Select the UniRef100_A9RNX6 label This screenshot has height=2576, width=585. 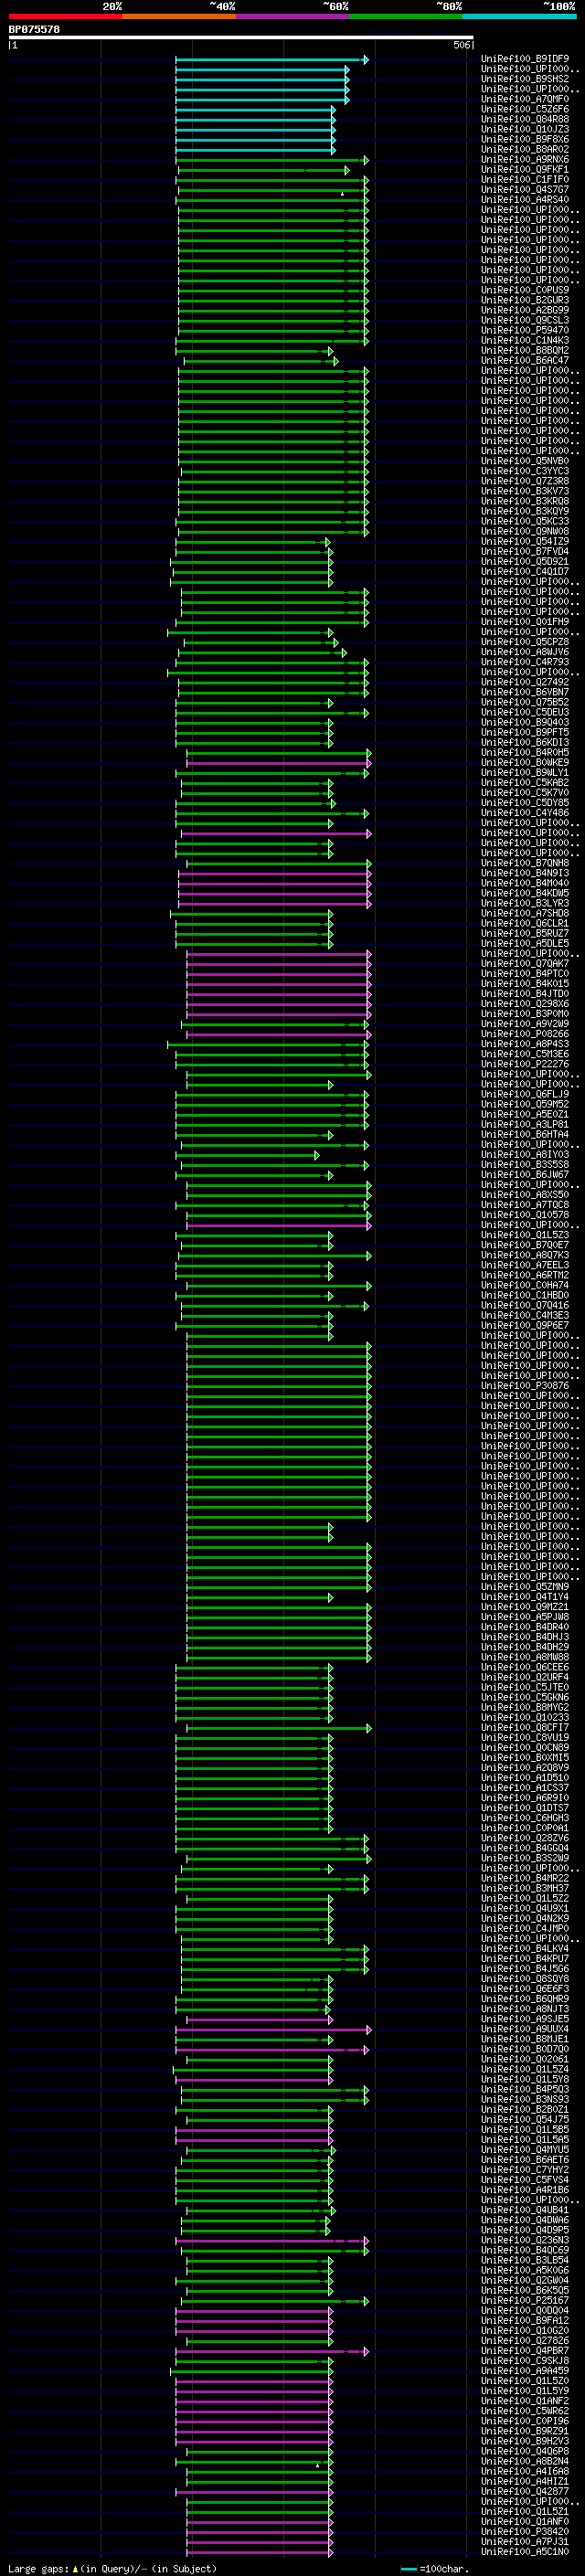click(x=525, y=160)
